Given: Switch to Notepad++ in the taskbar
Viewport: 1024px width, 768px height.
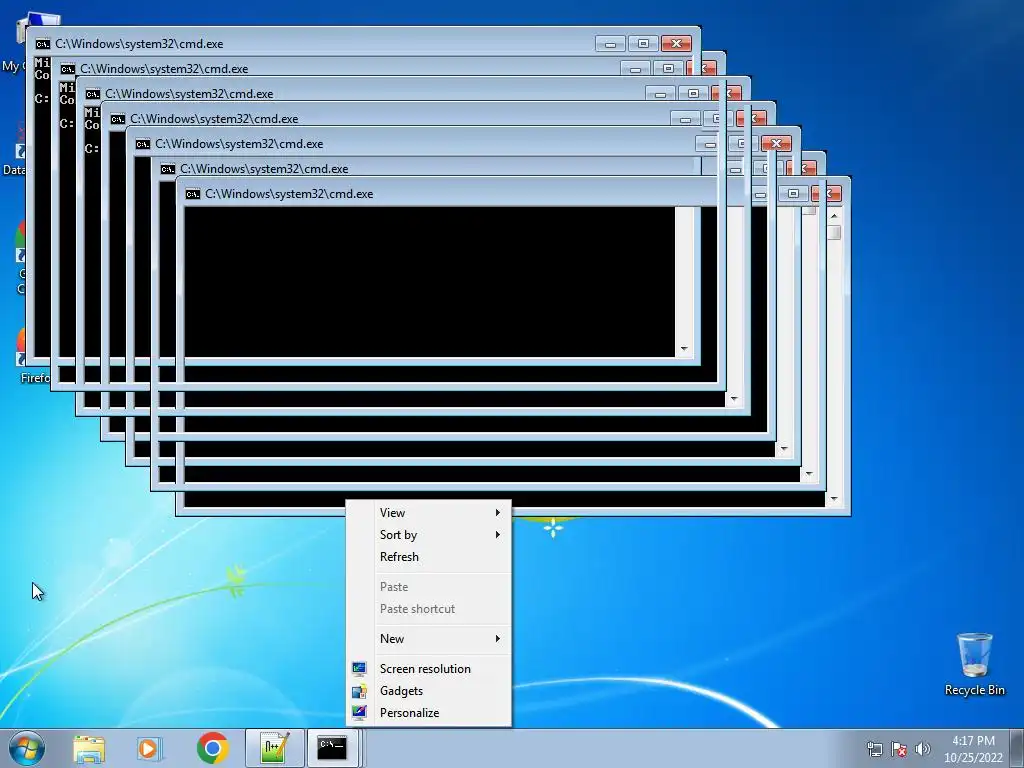Looking at the screenshot, I should [274, 748].
